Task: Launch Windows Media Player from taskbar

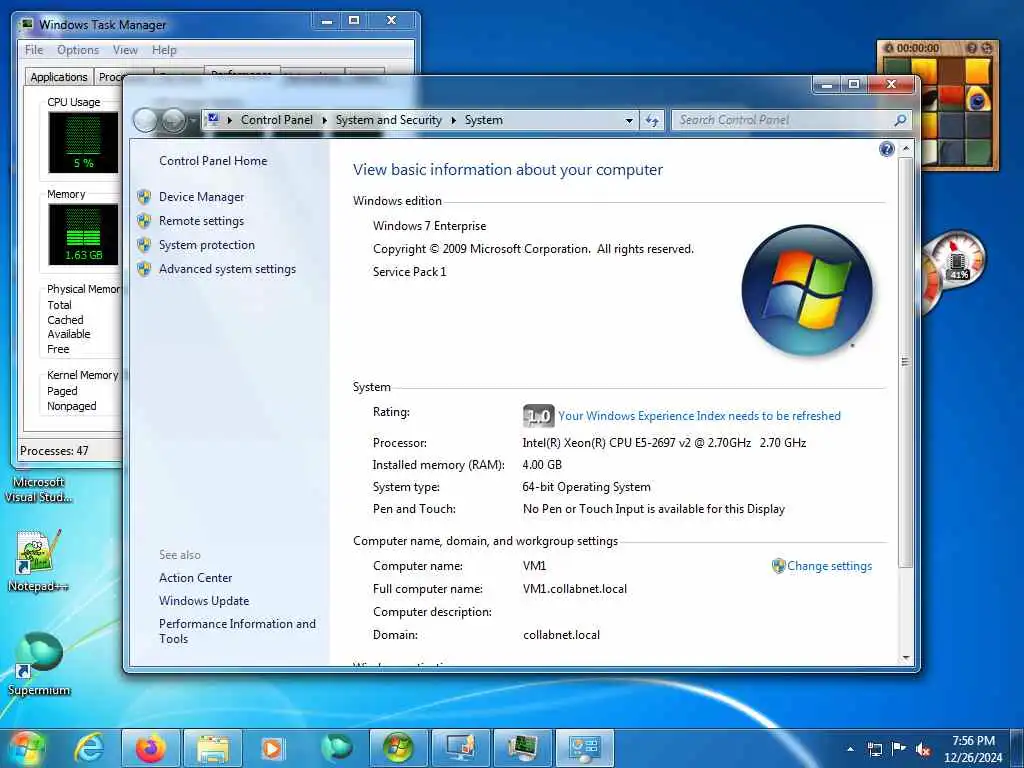Action: point(272,748)
